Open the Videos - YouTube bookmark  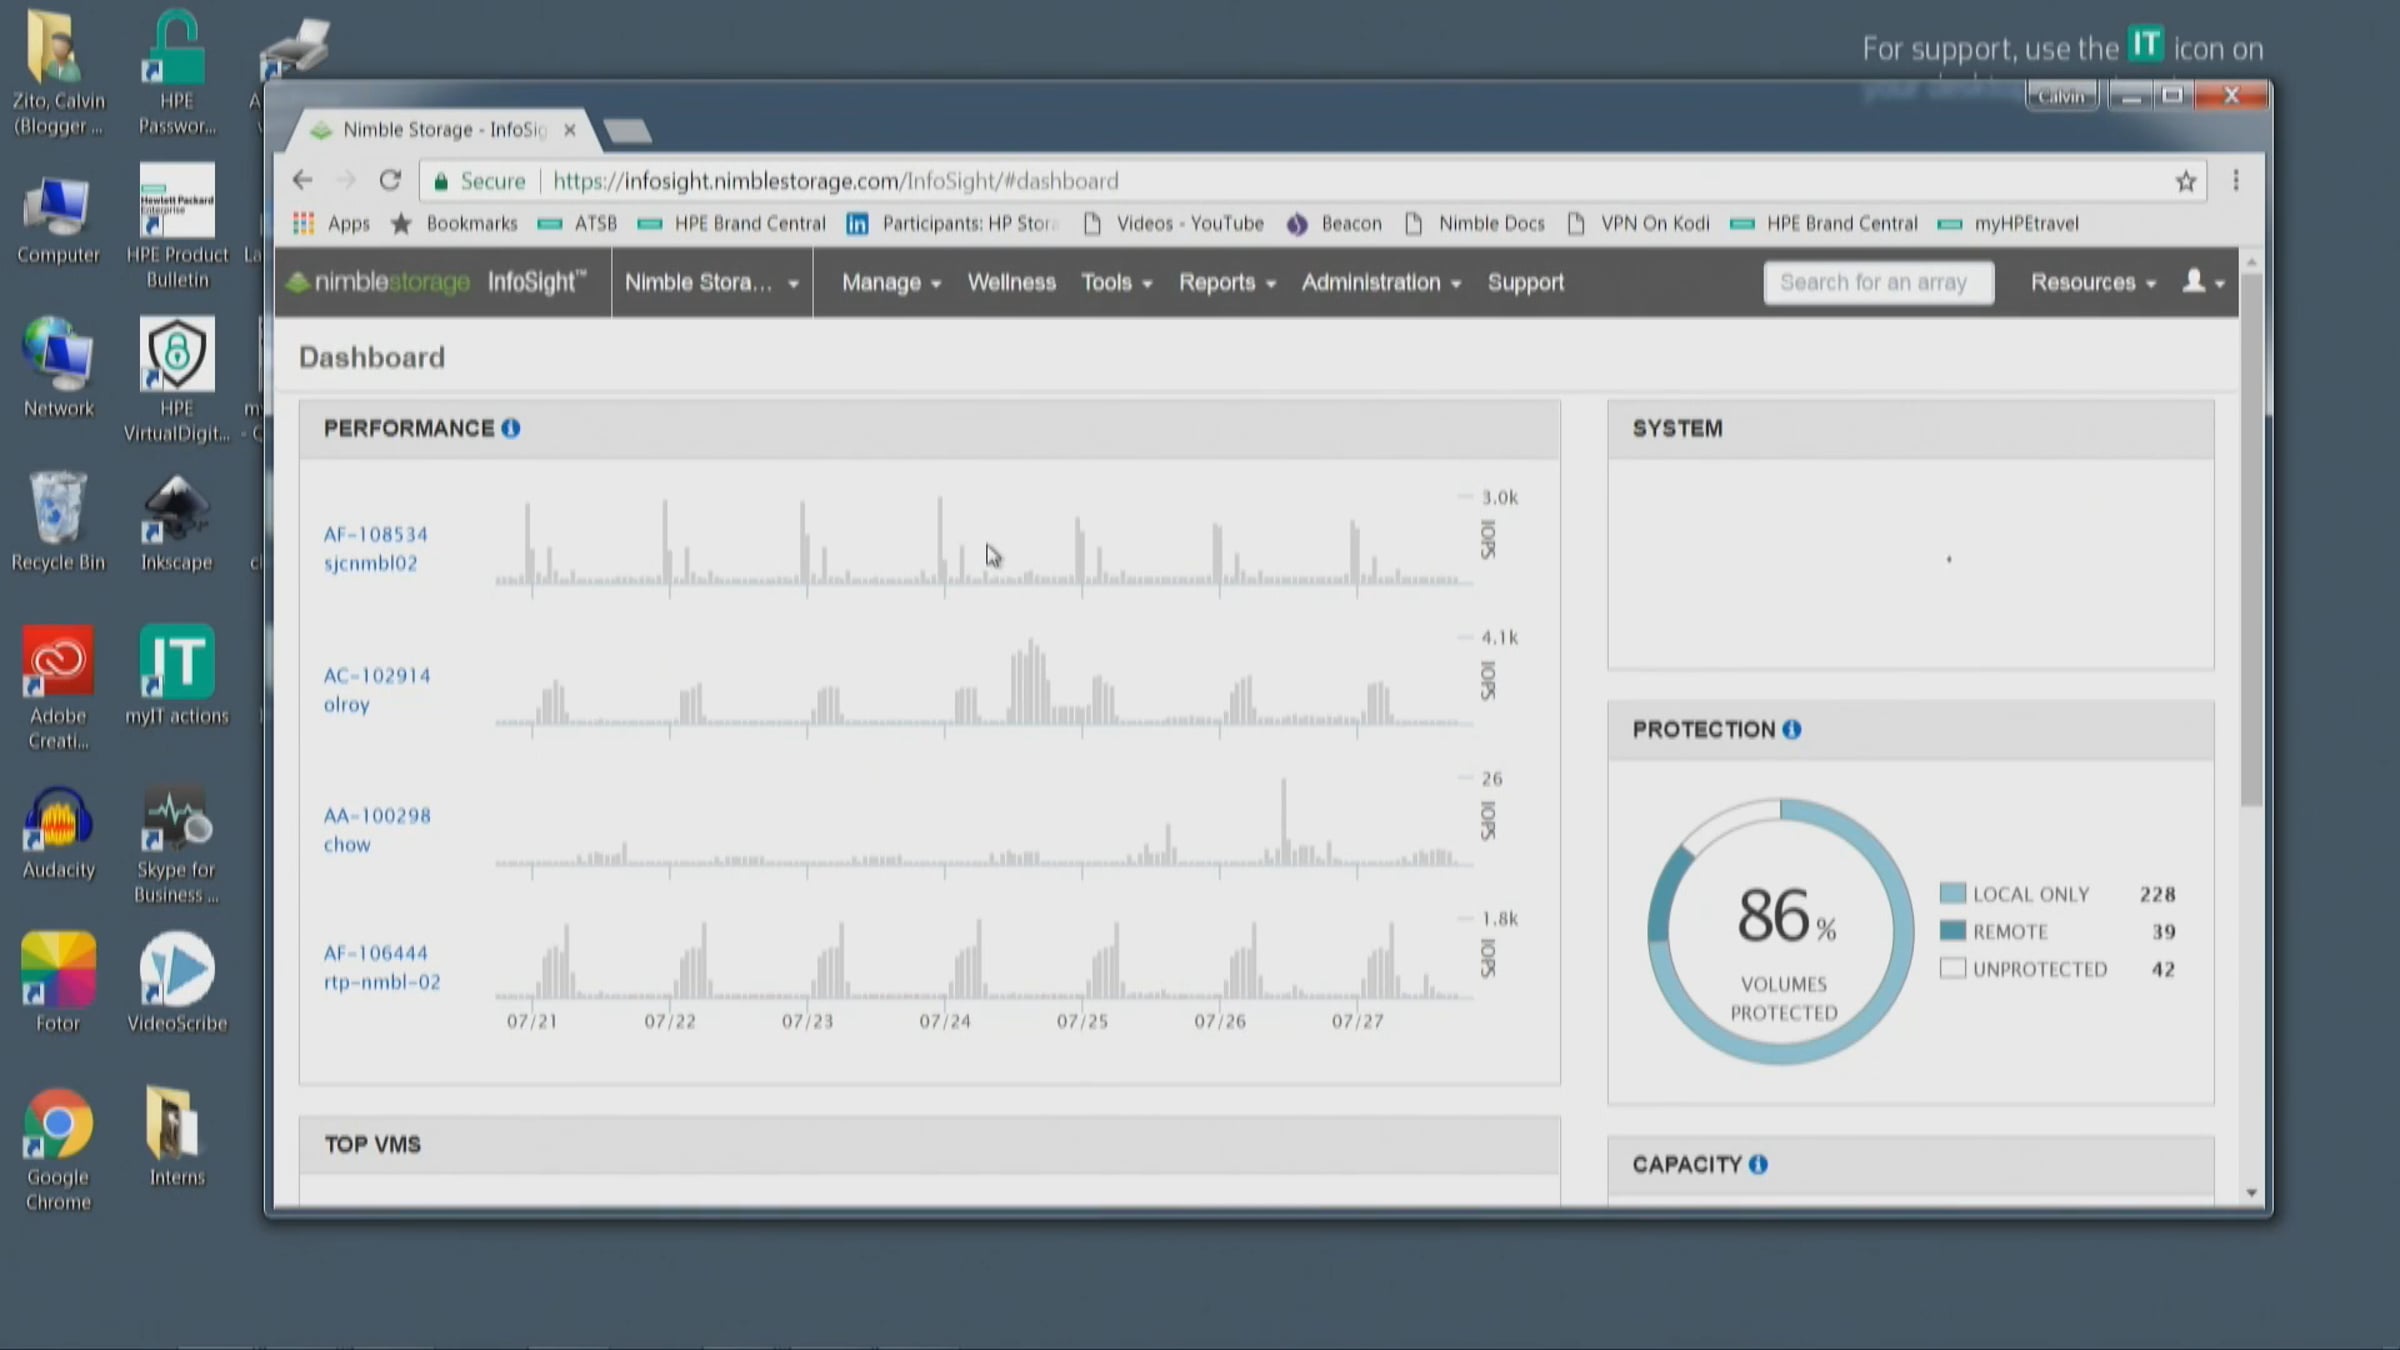tap(1174, 223)
